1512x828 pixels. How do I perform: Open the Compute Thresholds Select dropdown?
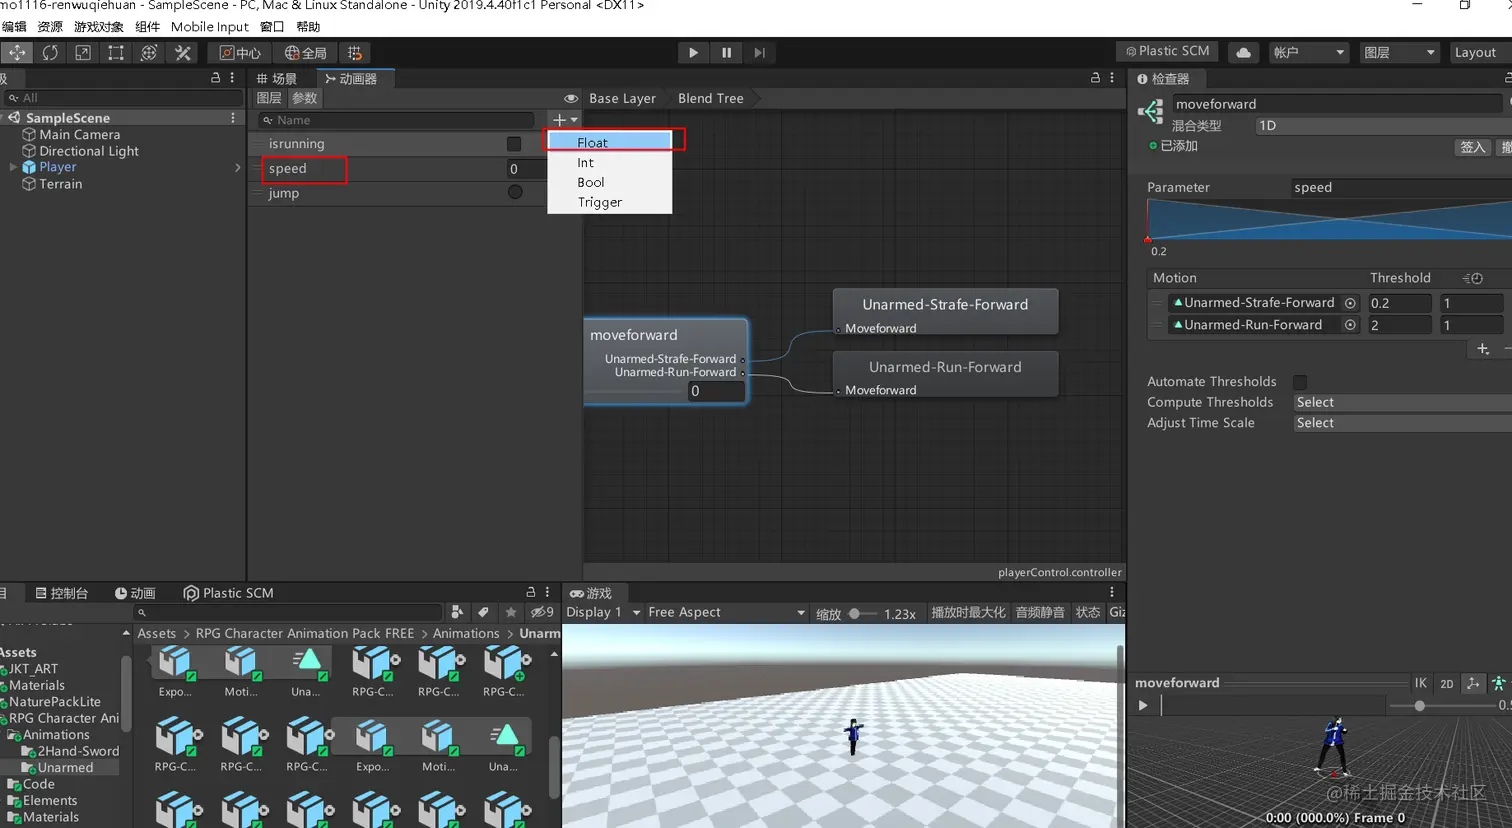tap(1402, 402)
